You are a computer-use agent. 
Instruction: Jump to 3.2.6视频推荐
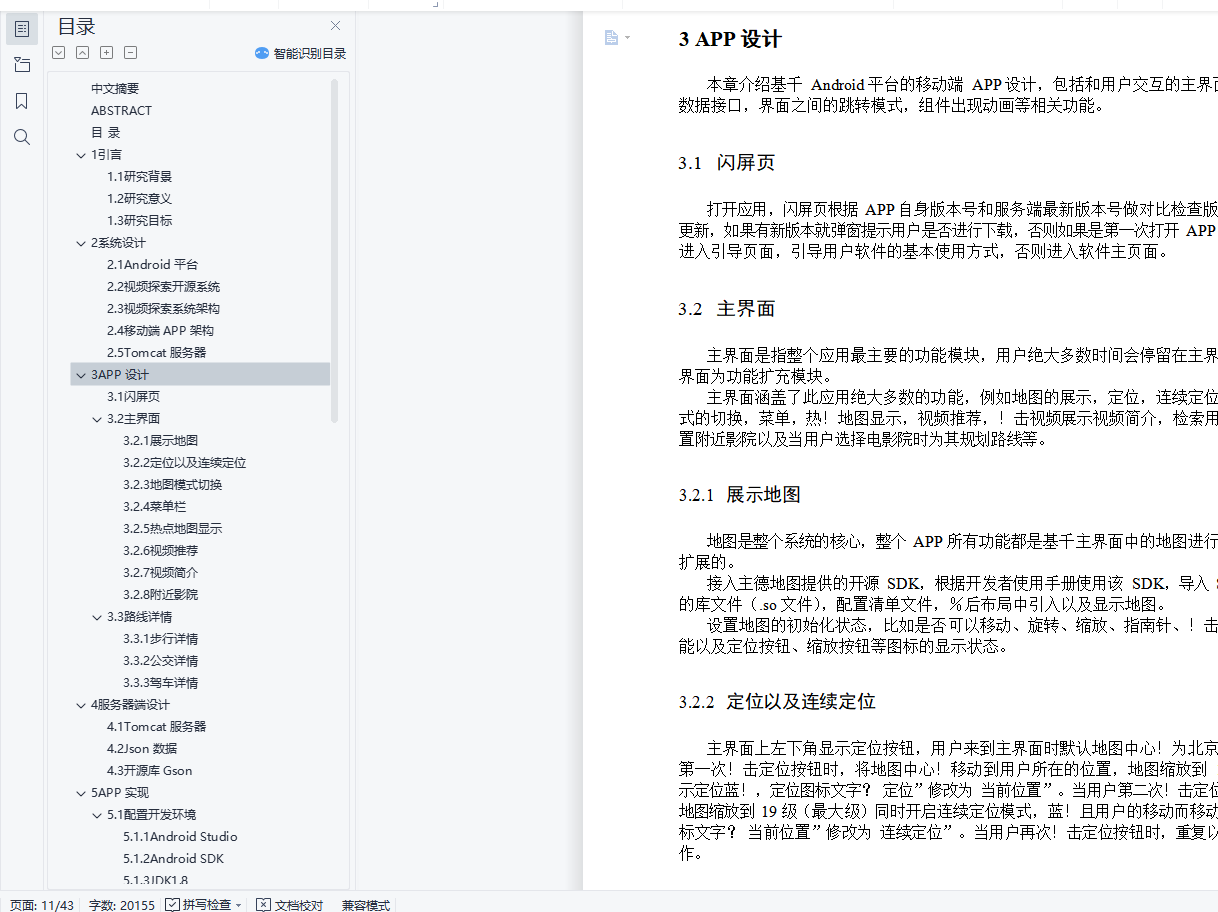point(160,550)
